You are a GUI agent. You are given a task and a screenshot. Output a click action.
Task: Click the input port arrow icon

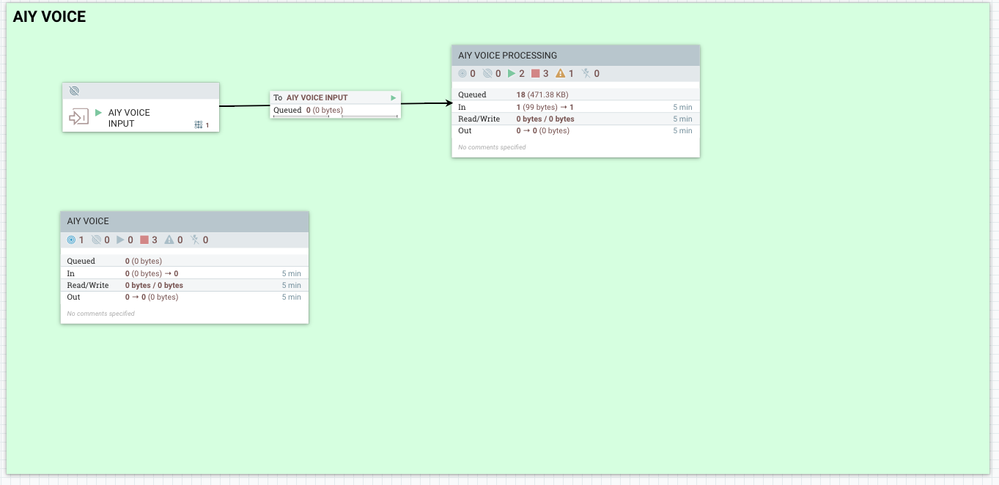(78, 117)
